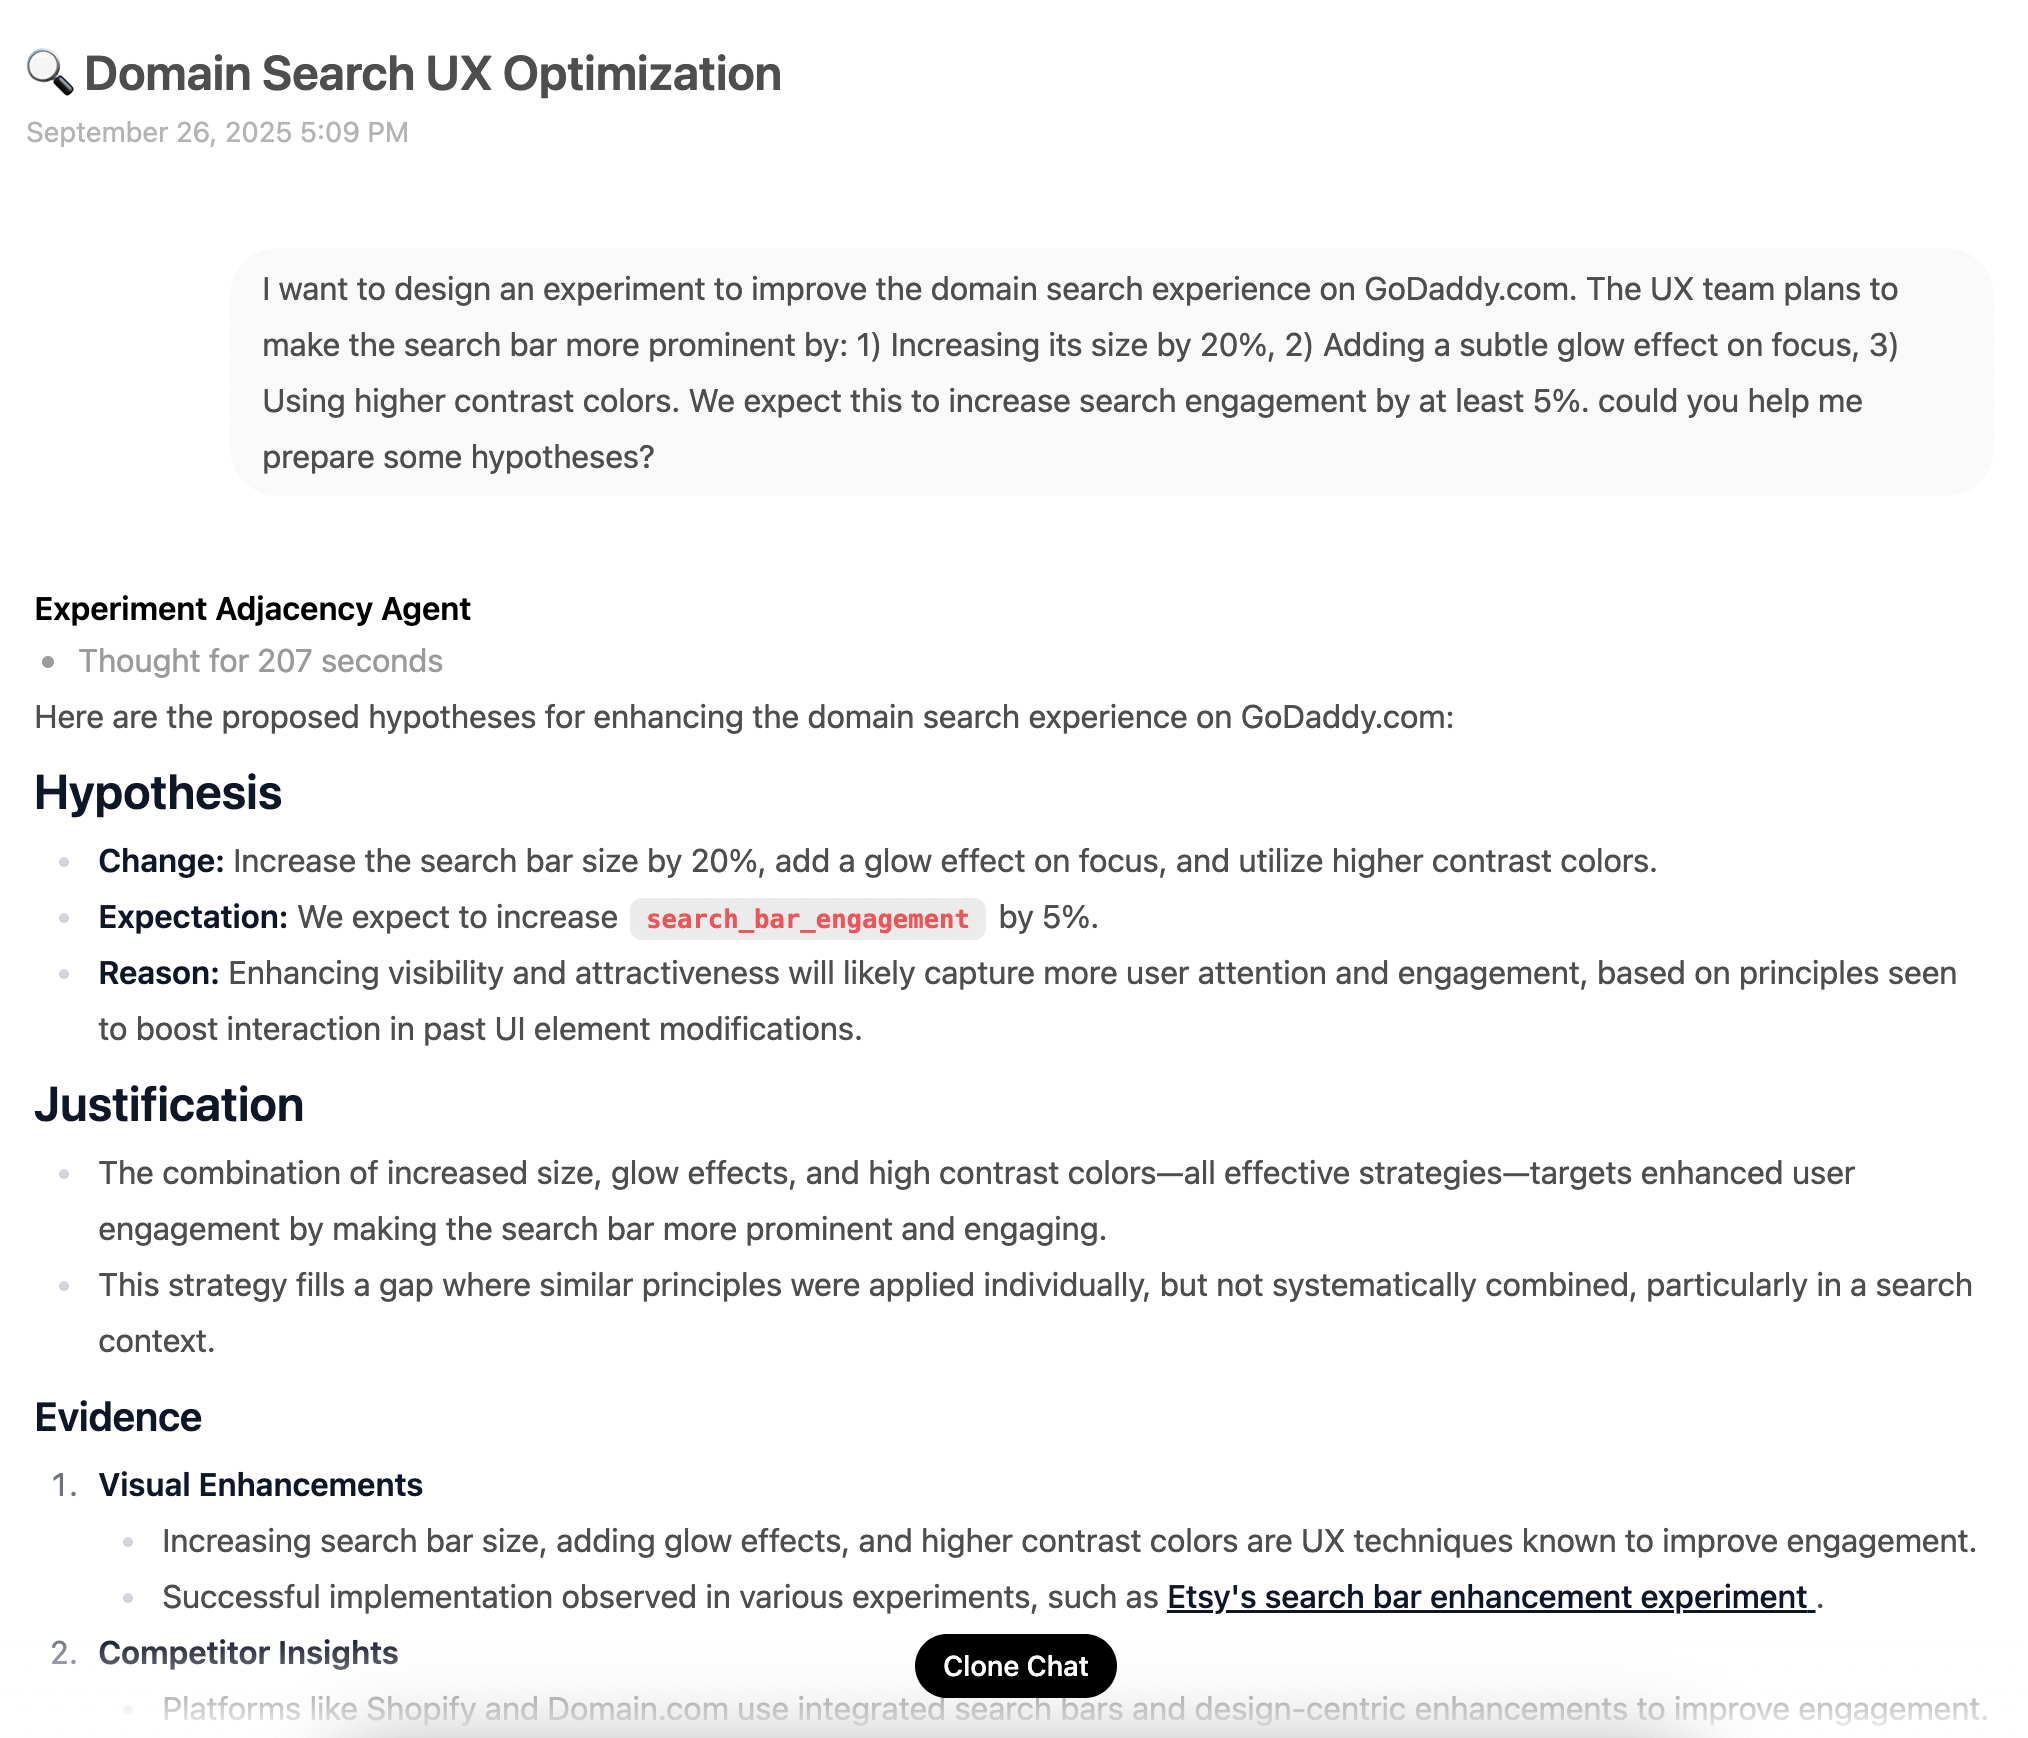Click the September 26, 2025 timestamp
The width and height of the screenshot is (2028, 1738).
pos(217,132)
